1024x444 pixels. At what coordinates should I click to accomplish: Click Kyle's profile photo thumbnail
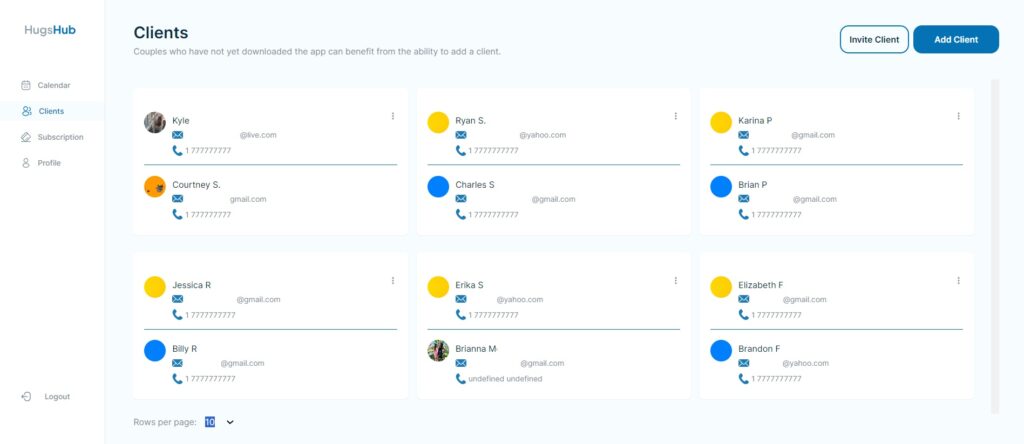pyautogui.click(x=155, y=122)
